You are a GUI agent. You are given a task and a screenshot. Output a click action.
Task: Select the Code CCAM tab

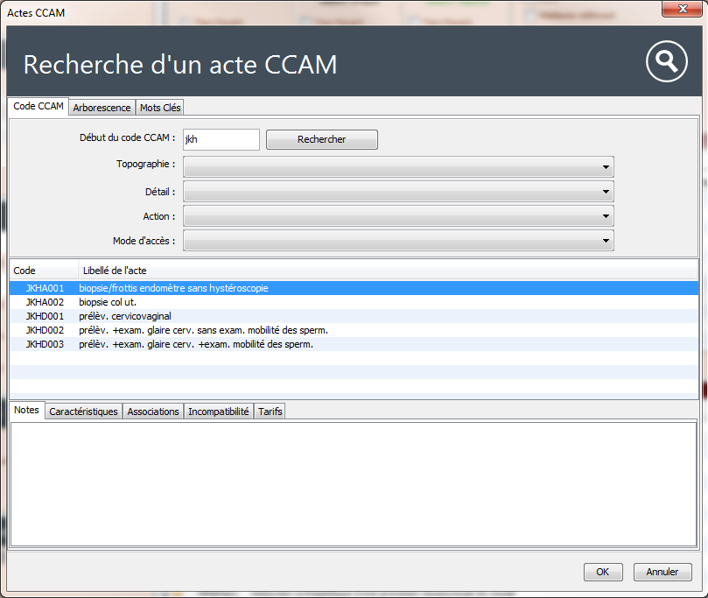coord(39,106)
